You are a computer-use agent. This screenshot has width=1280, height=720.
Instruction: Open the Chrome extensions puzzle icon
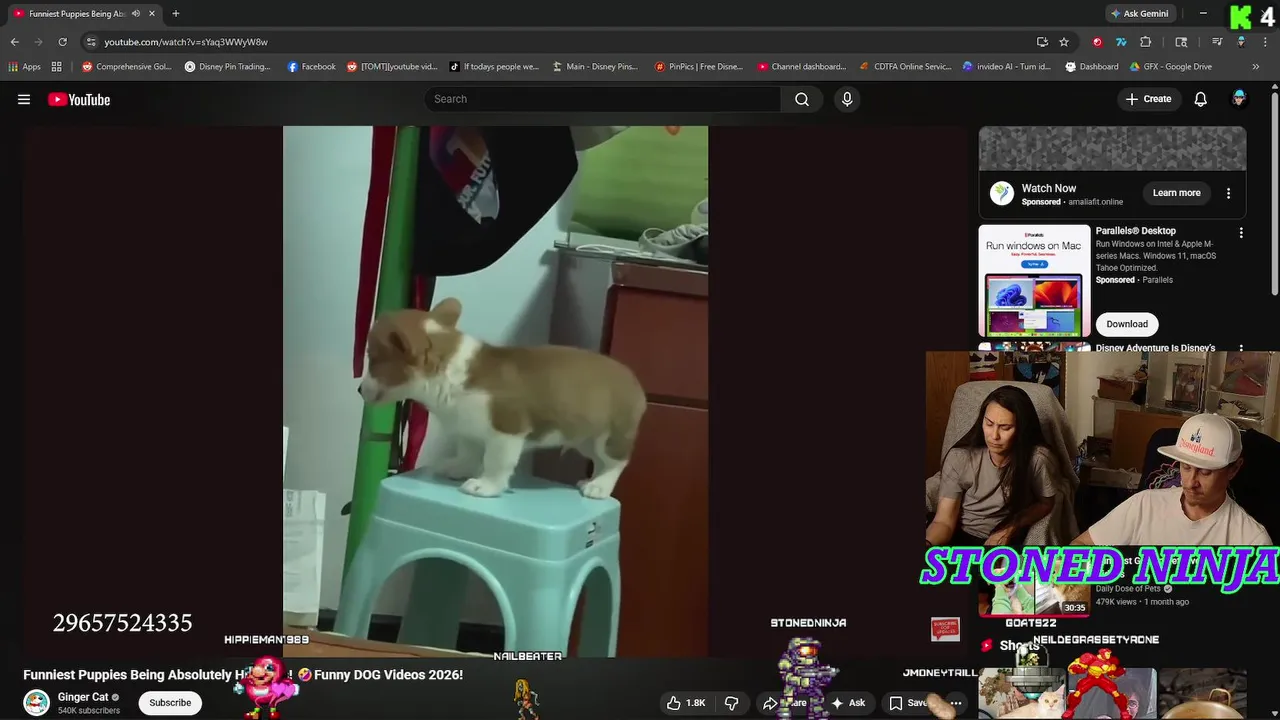pos(1146,42)
